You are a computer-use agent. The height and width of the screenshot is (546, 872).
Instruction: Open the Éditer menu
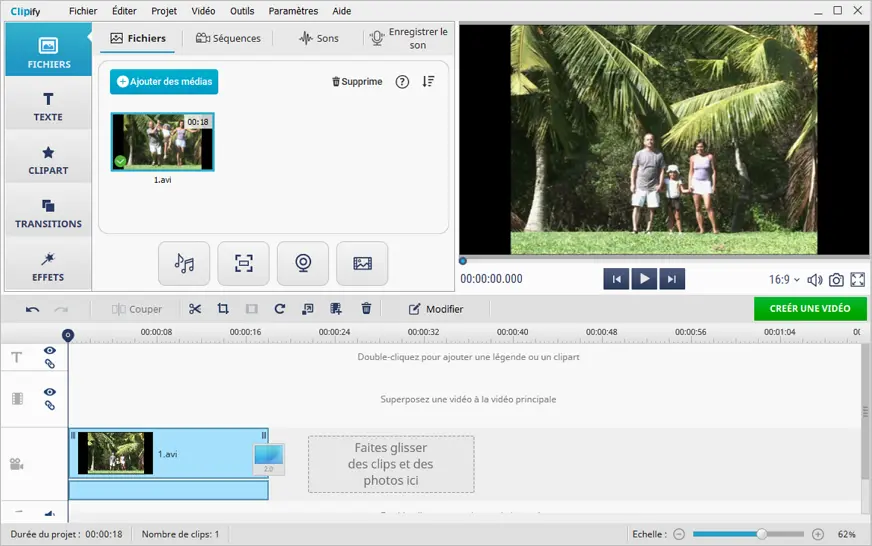(124, 11)
